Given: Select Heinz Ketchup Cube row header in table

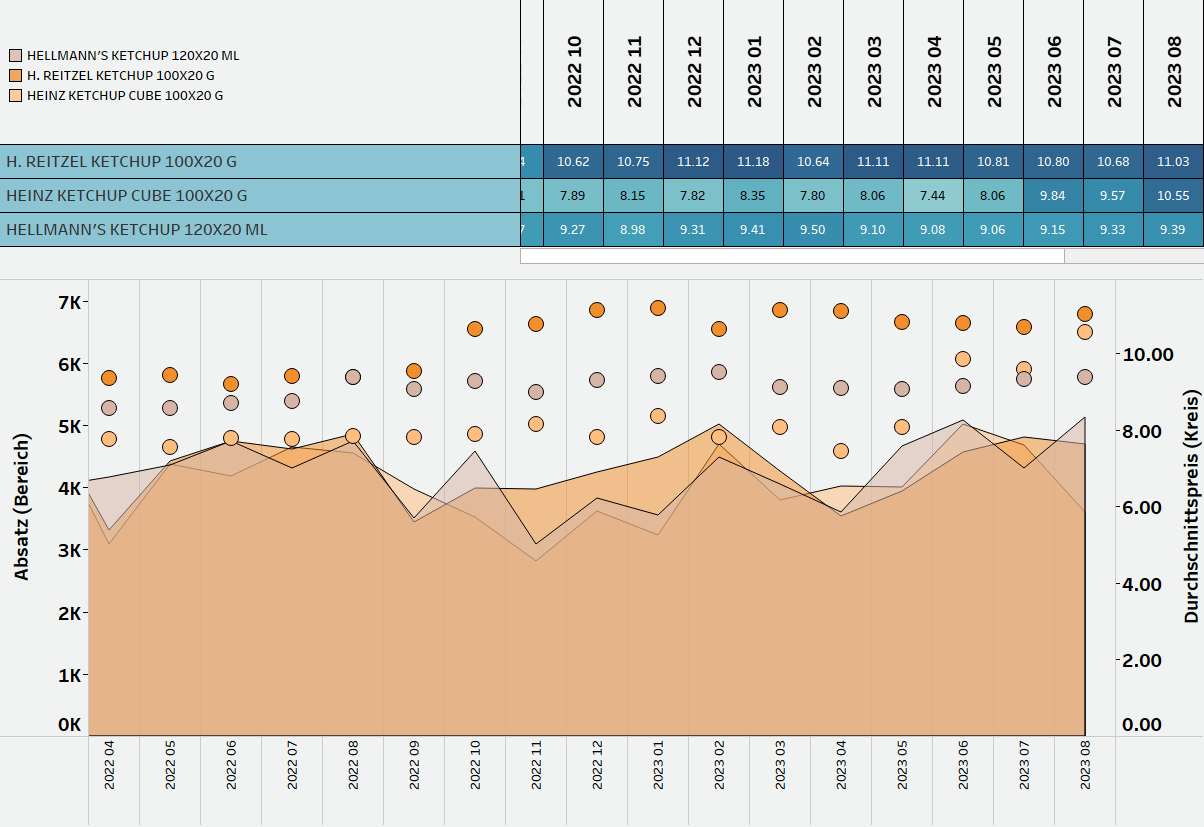Looking at the screenshot, I should tap(259, 196).
